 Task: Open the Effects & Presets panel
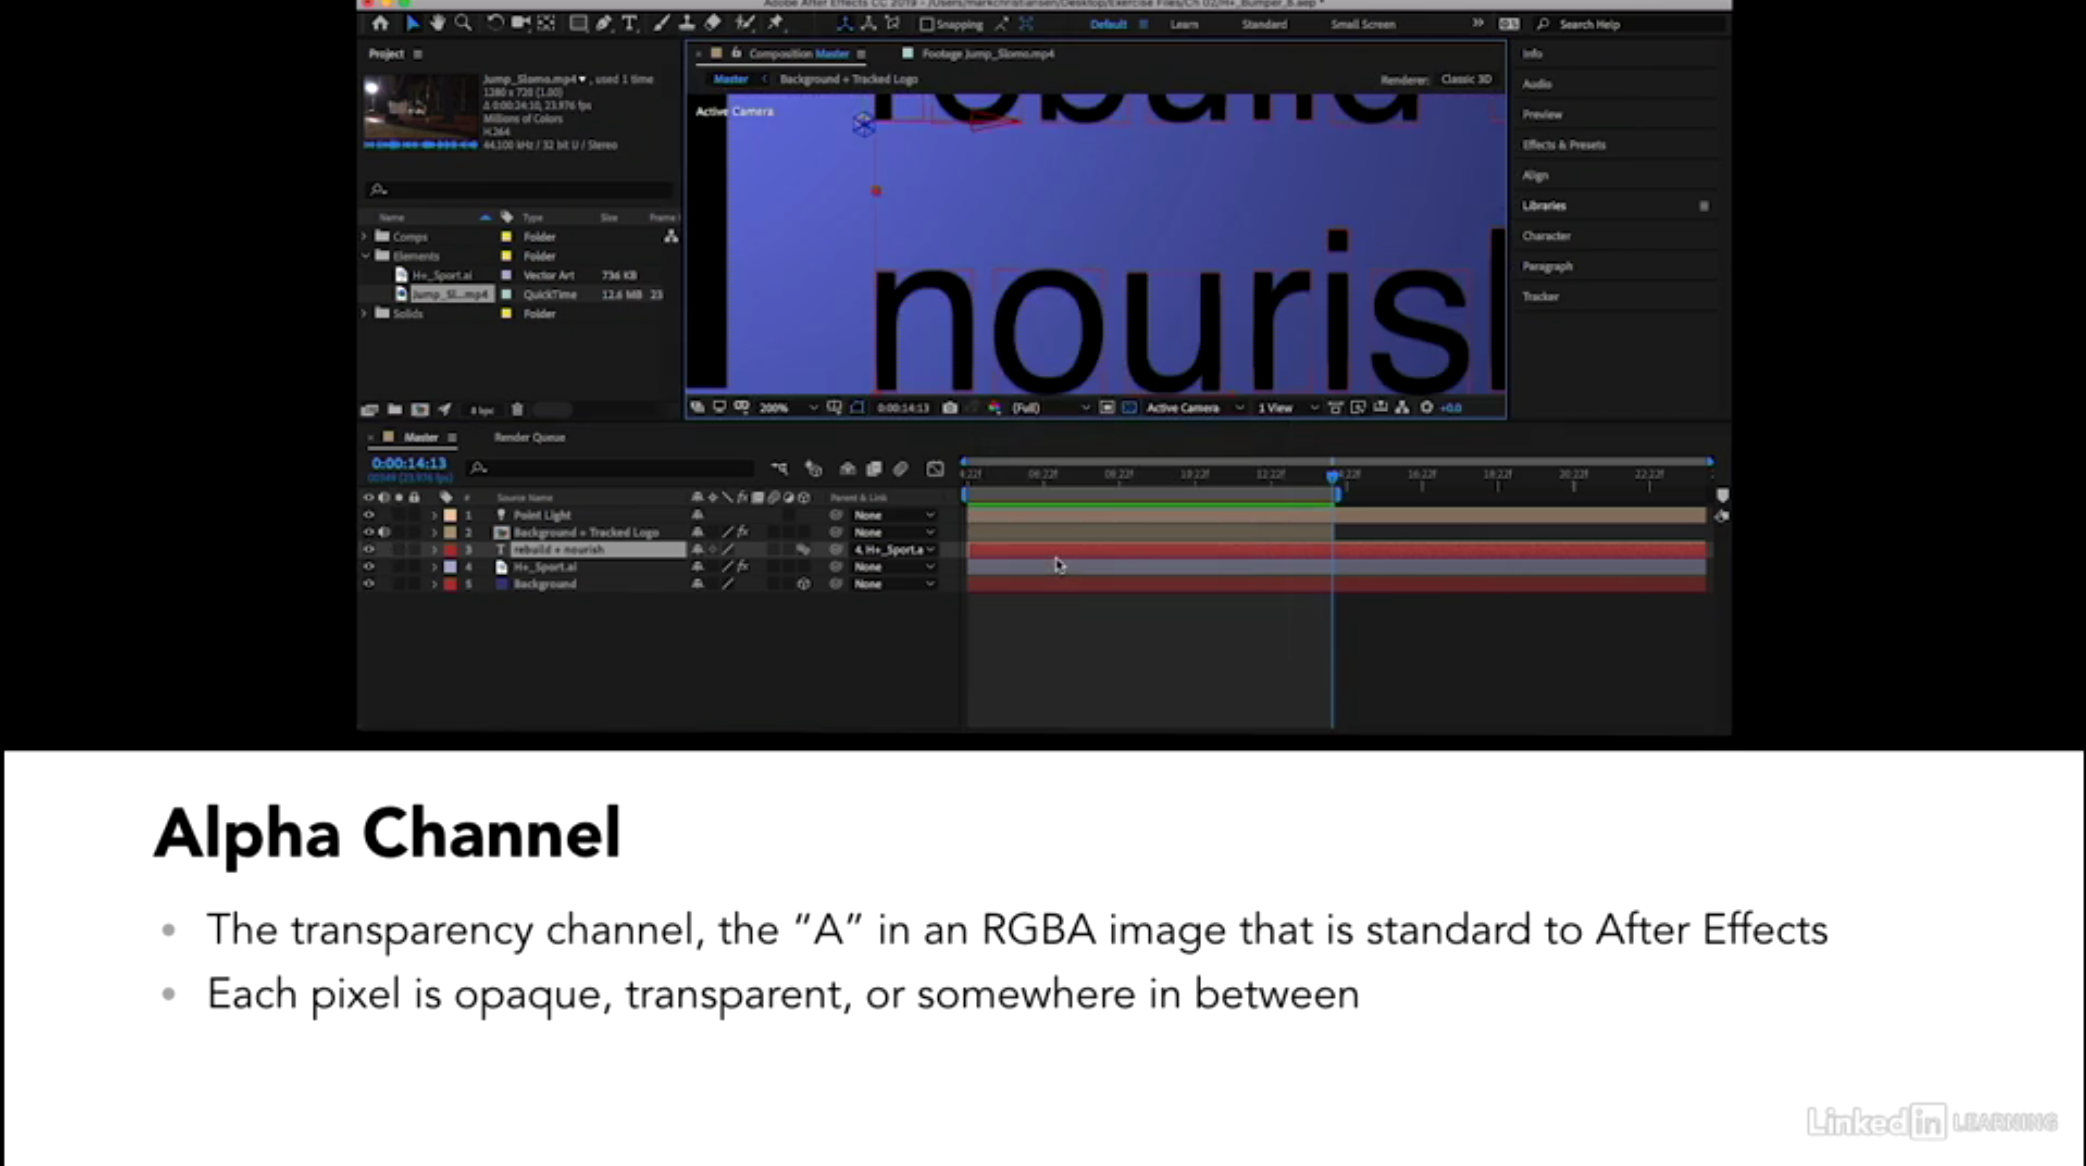[x=1563, y=145]
